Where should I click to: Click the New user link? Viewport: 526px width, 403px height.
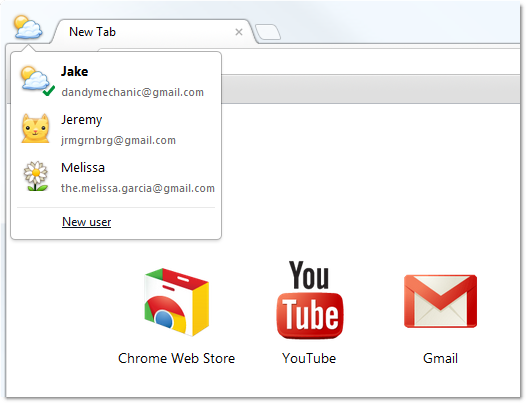pos(87,222)
